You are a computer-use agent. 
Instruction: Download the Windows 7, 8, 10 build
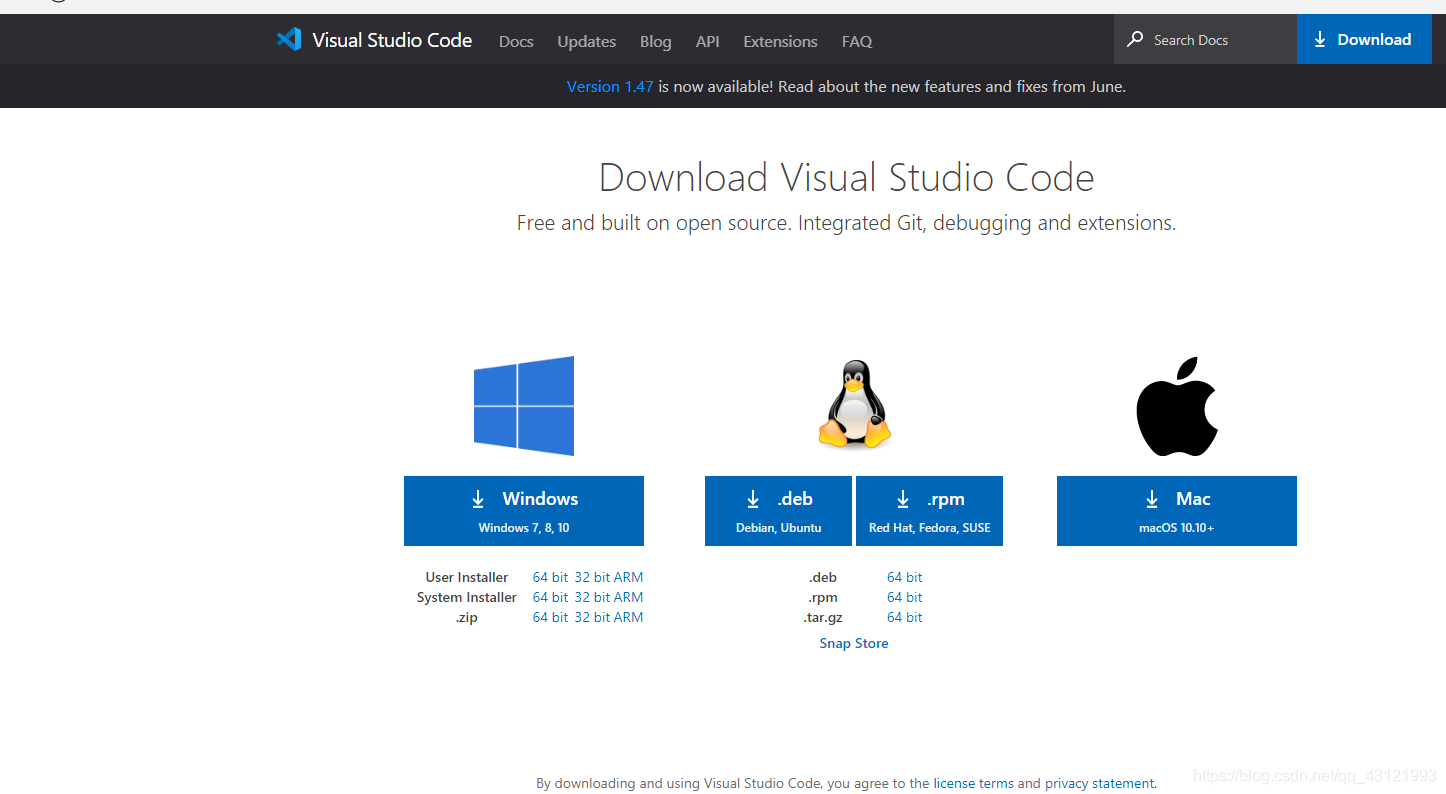point(524,511)
